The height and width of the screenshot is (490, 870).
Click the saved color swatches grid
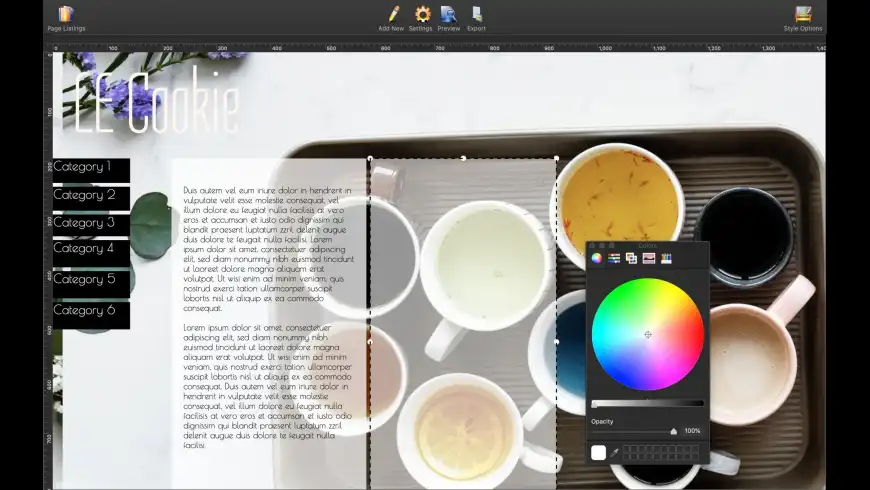tap(661, 453)
